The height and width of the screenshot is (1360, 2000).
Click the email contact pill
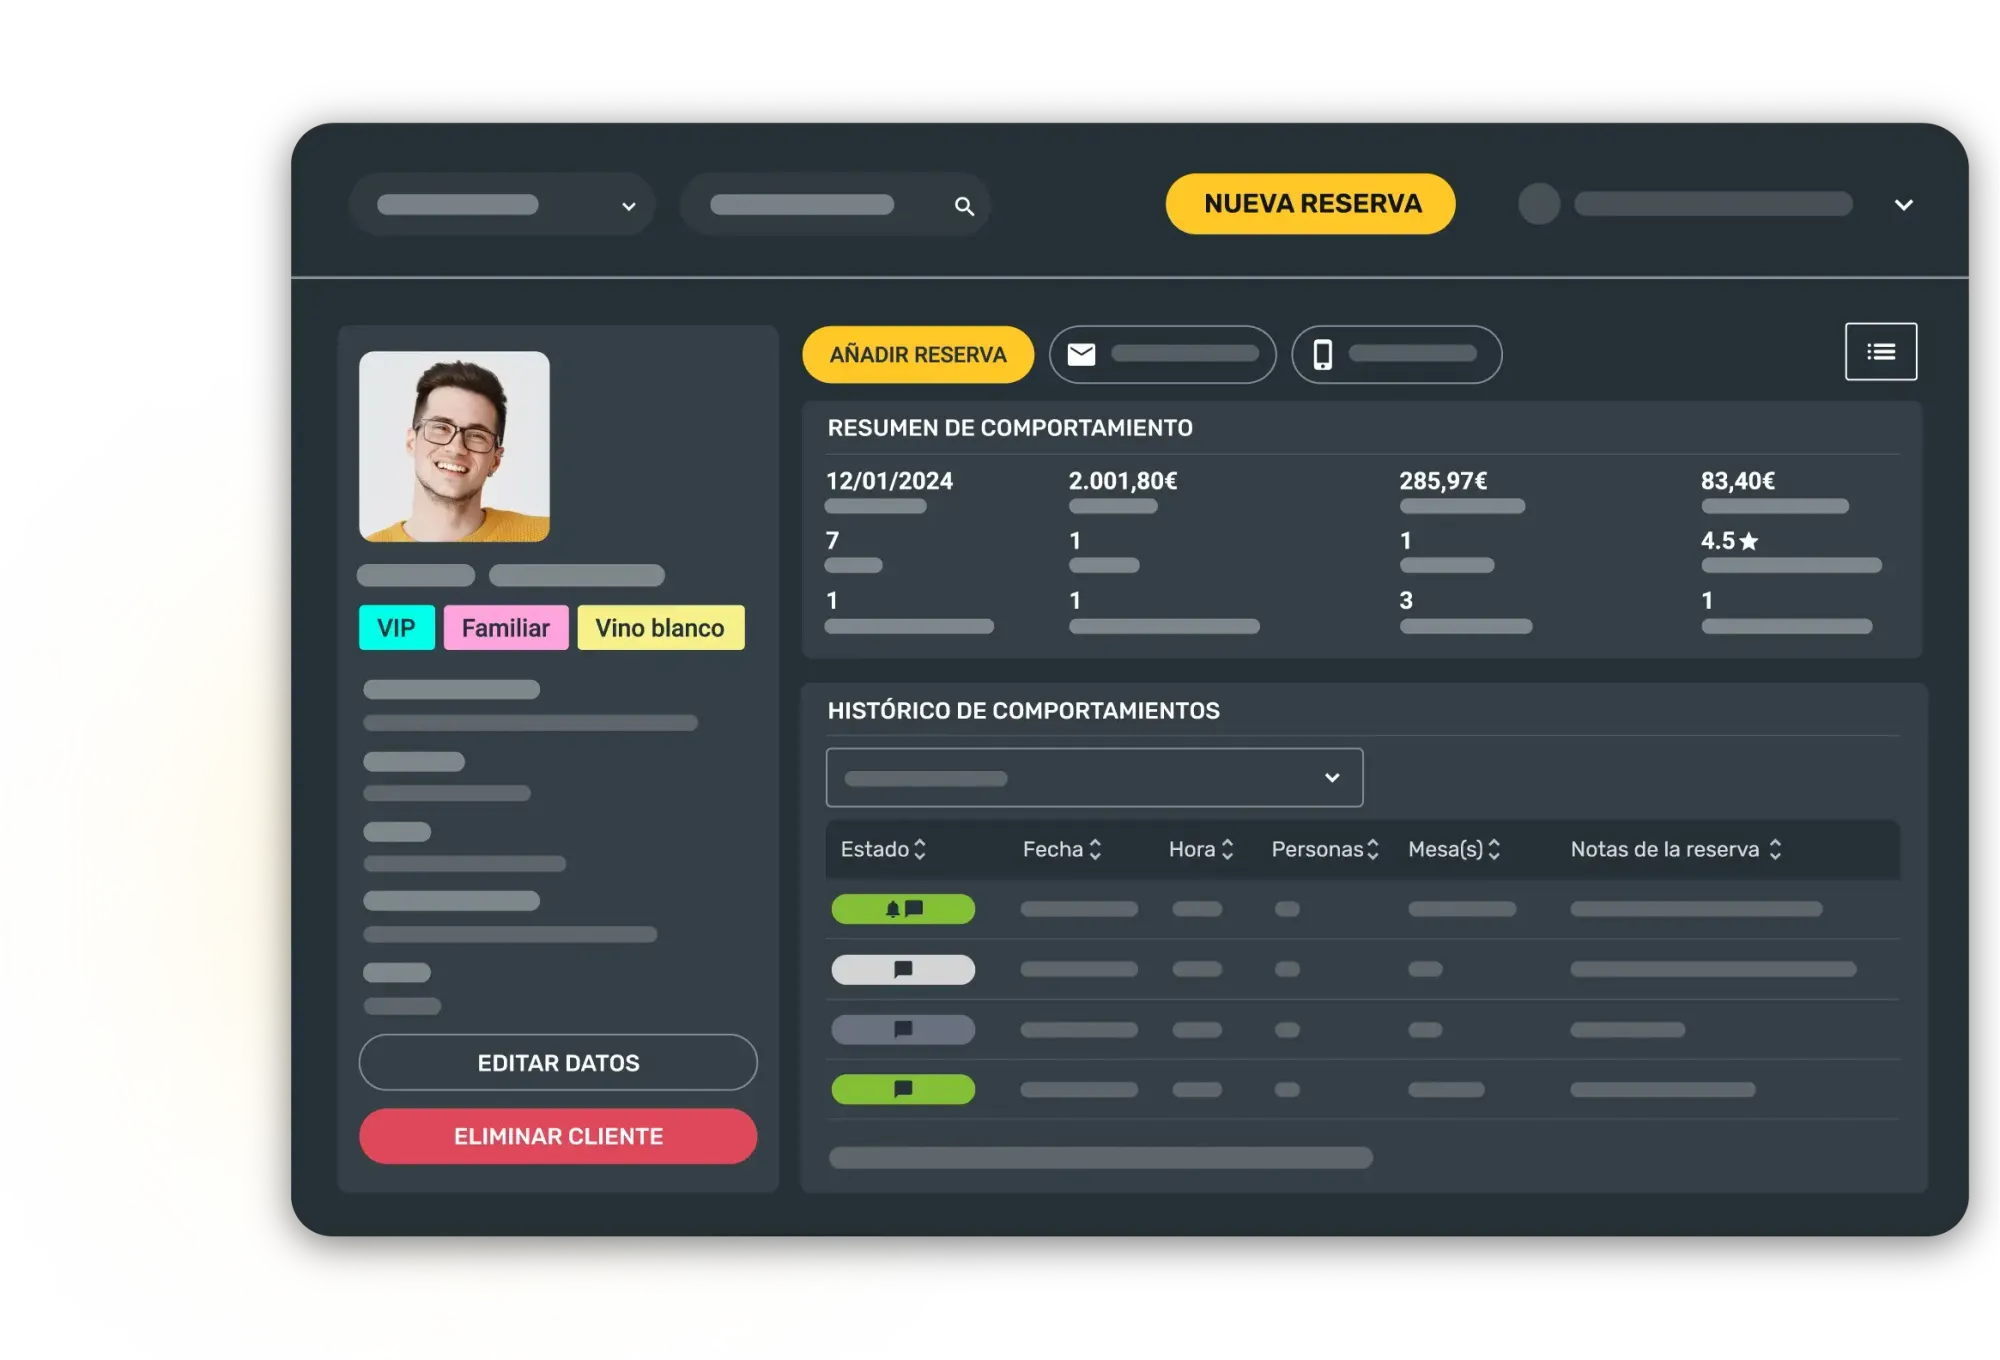pyautogui.click(x=1162, y=354)
